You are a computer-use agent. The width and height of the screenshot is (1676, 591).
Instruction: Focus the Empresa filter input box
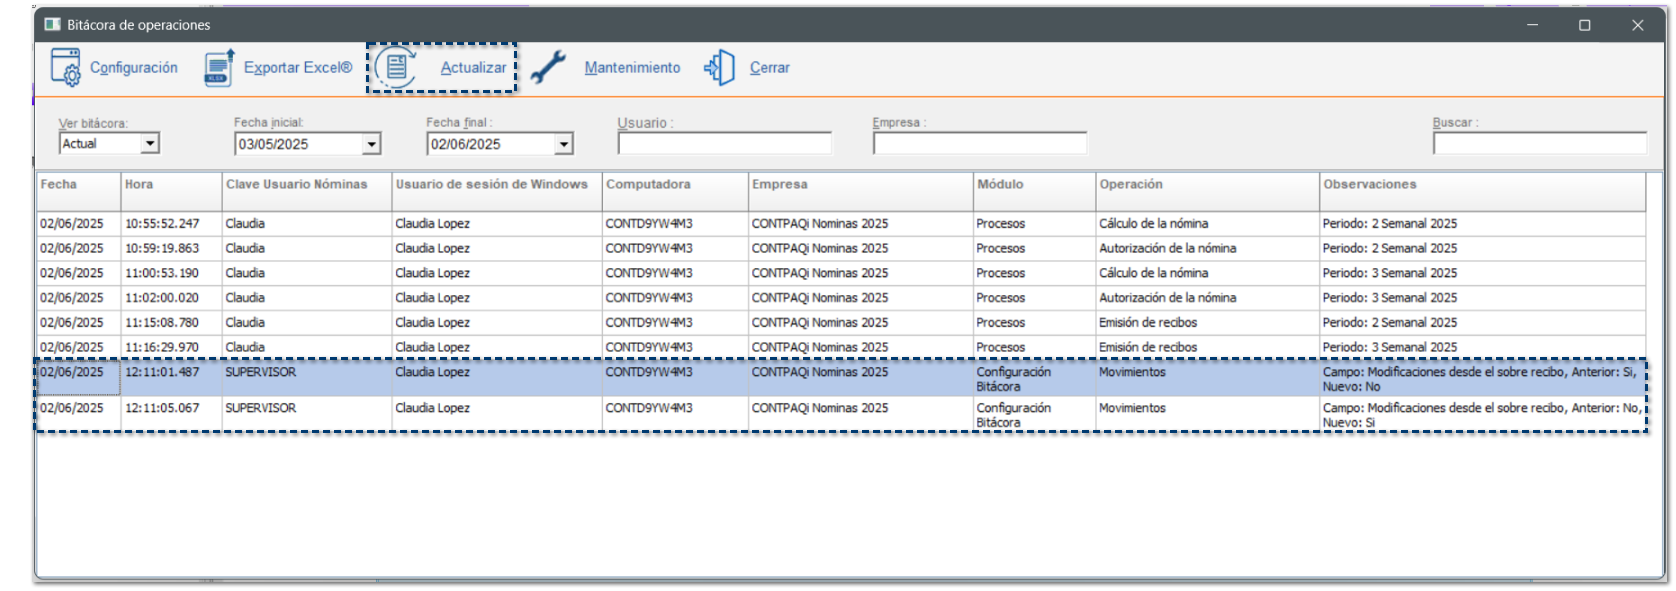click(979, 144)
